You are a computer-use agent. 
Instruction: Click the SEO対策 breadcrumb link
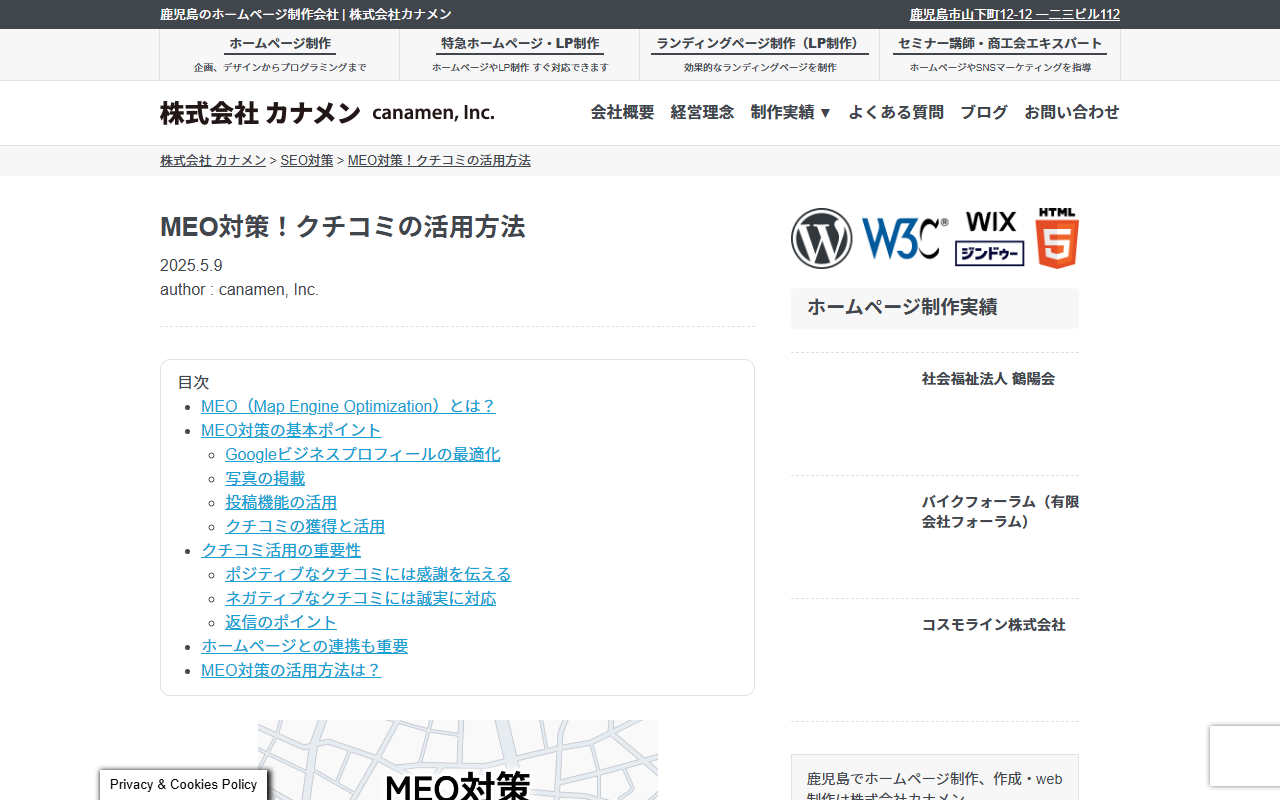307,160
